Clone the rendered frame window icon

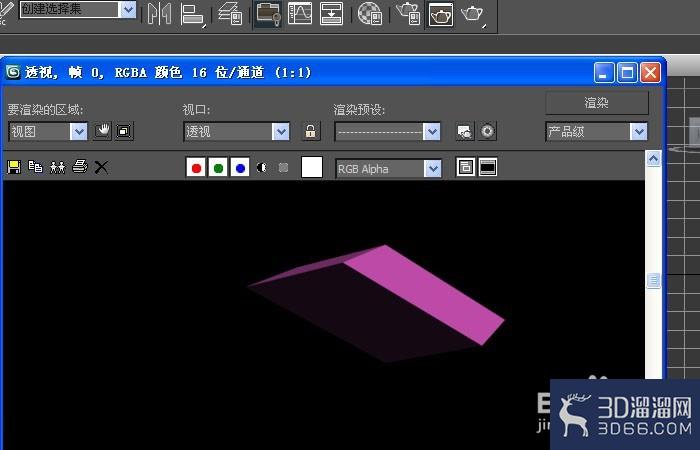[x=58, y=167]
